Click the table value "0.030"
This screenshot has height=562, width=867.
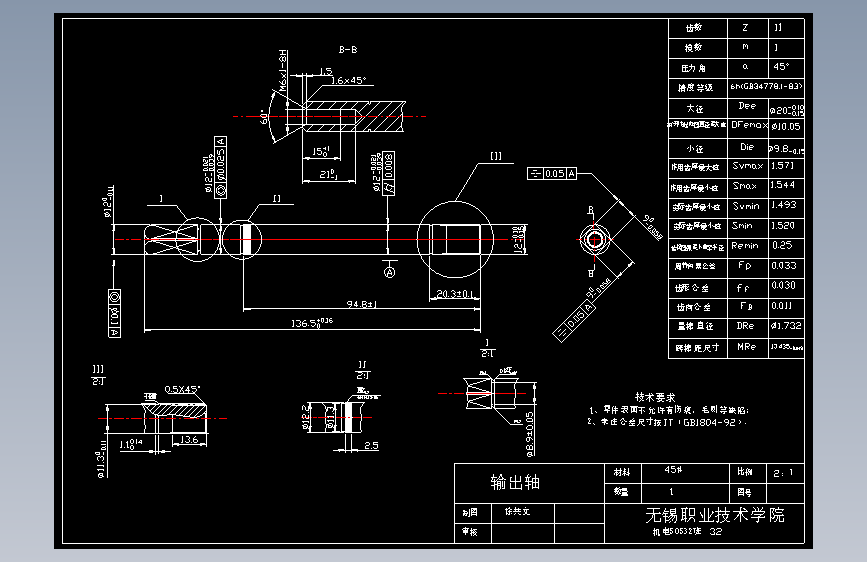click(x=784, y=285)
